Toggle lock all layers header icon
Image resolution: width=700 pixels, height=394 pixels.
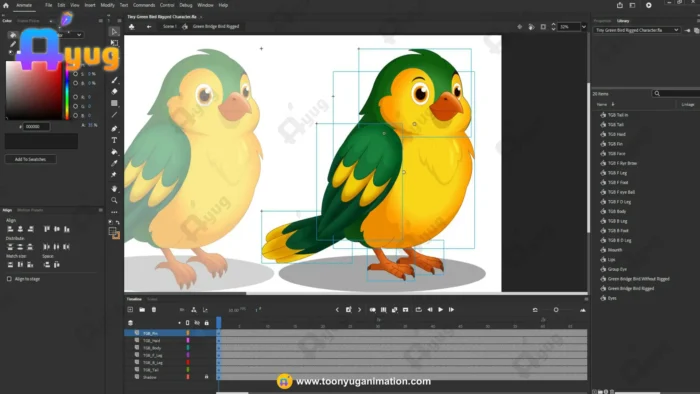coord(206,323)
